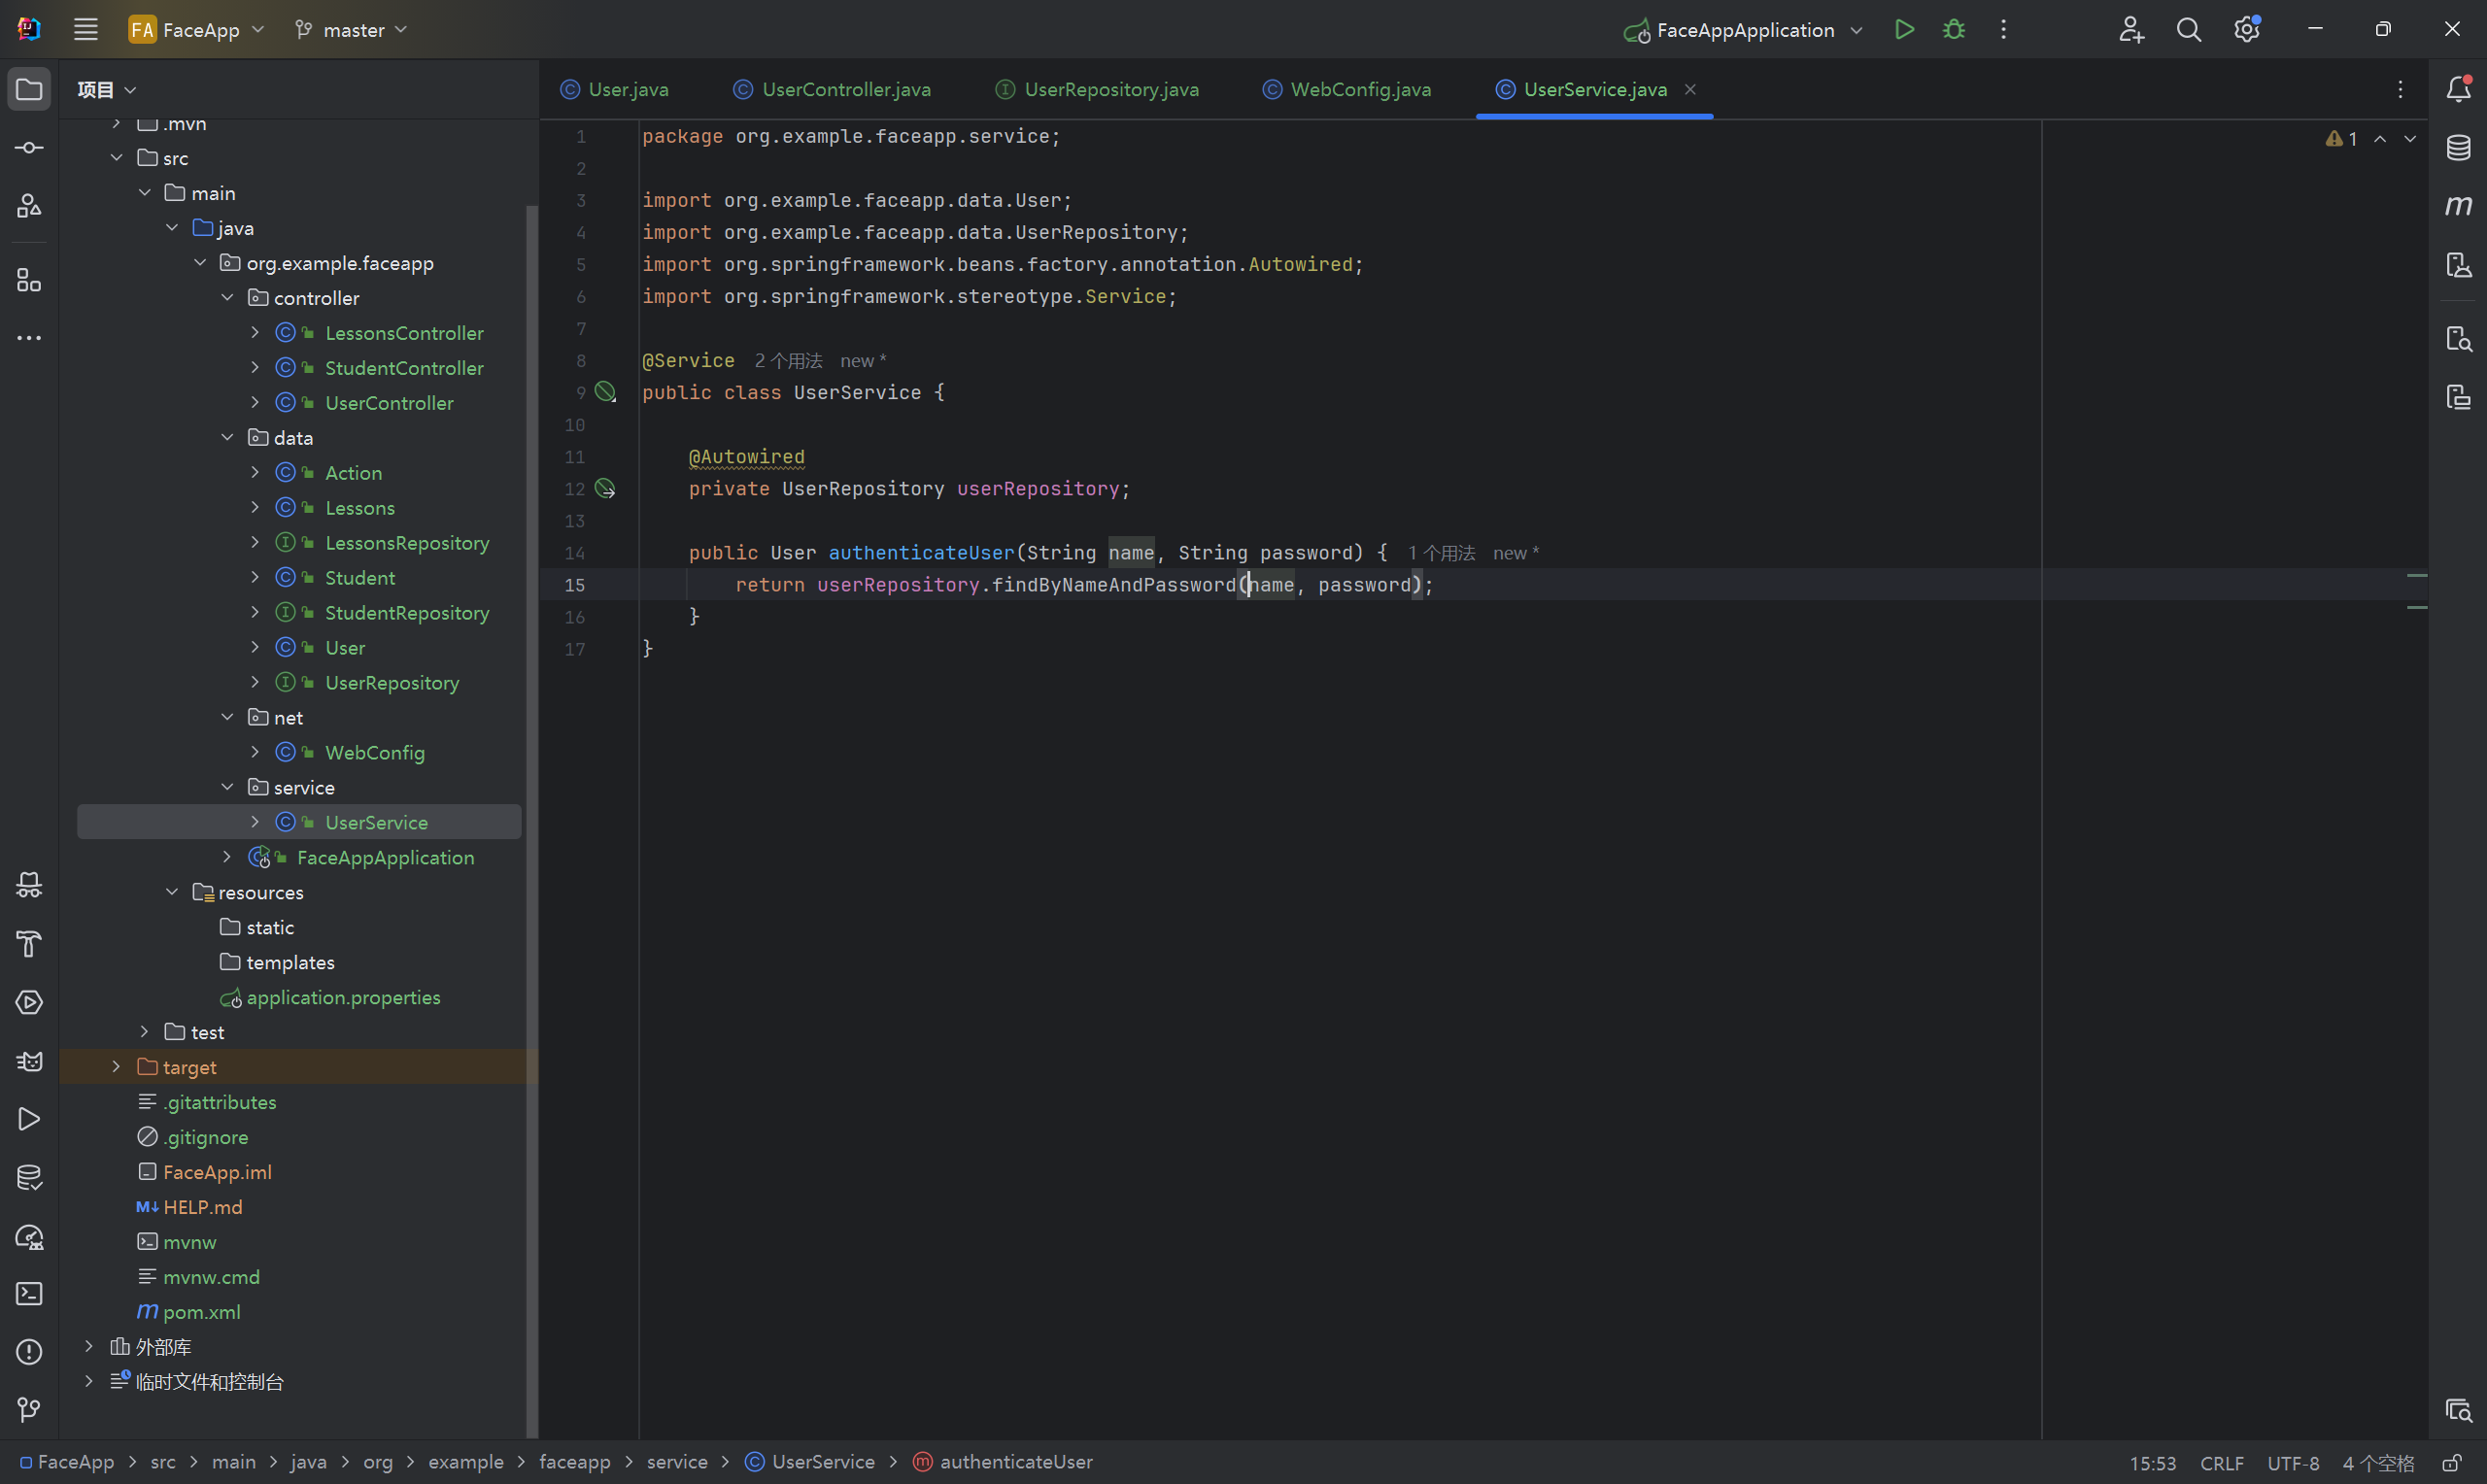This screenshot has width=2487, height=1484.
Task: Open the main hamburger menu
Action: coord(86,30)
